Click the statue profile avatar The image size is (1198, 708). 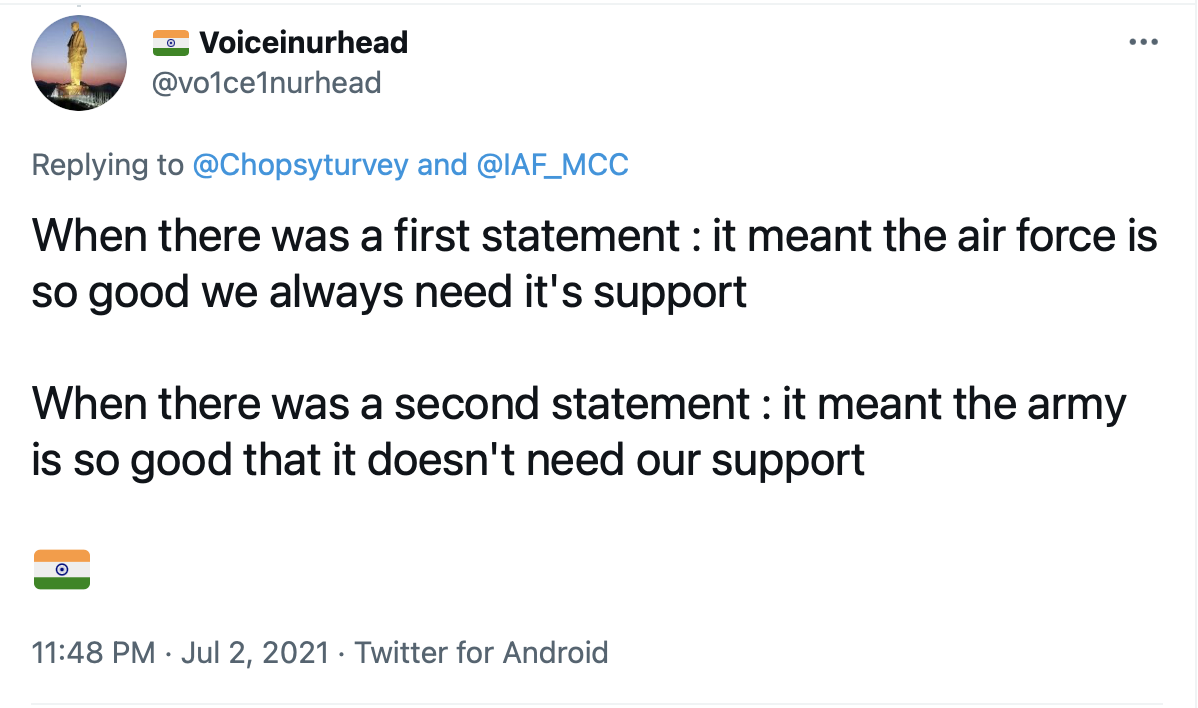[80, 62]
